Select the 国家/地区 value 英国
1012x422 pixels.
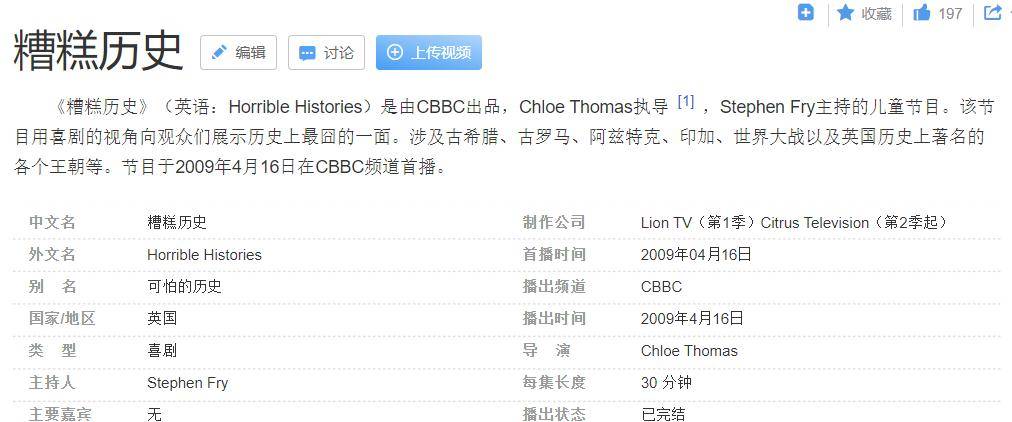click(x=162, y=318)
